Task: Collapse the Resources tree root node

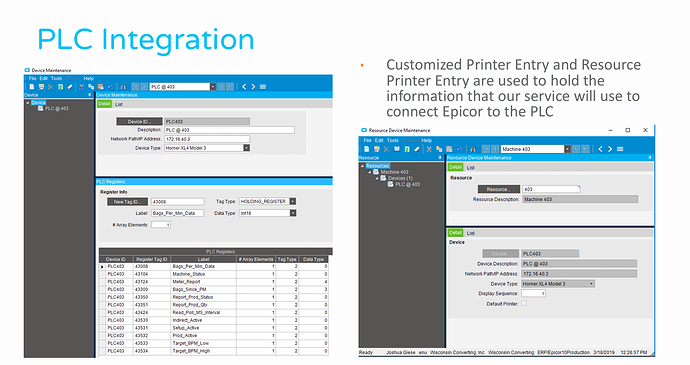Action: [362, 166]
